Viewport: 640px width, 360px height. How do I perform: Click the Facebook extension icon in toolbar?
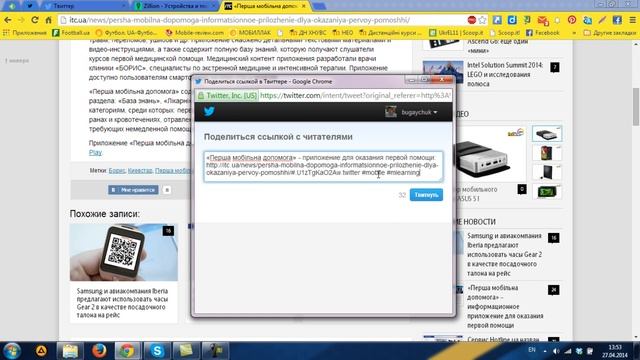point(617,20)
